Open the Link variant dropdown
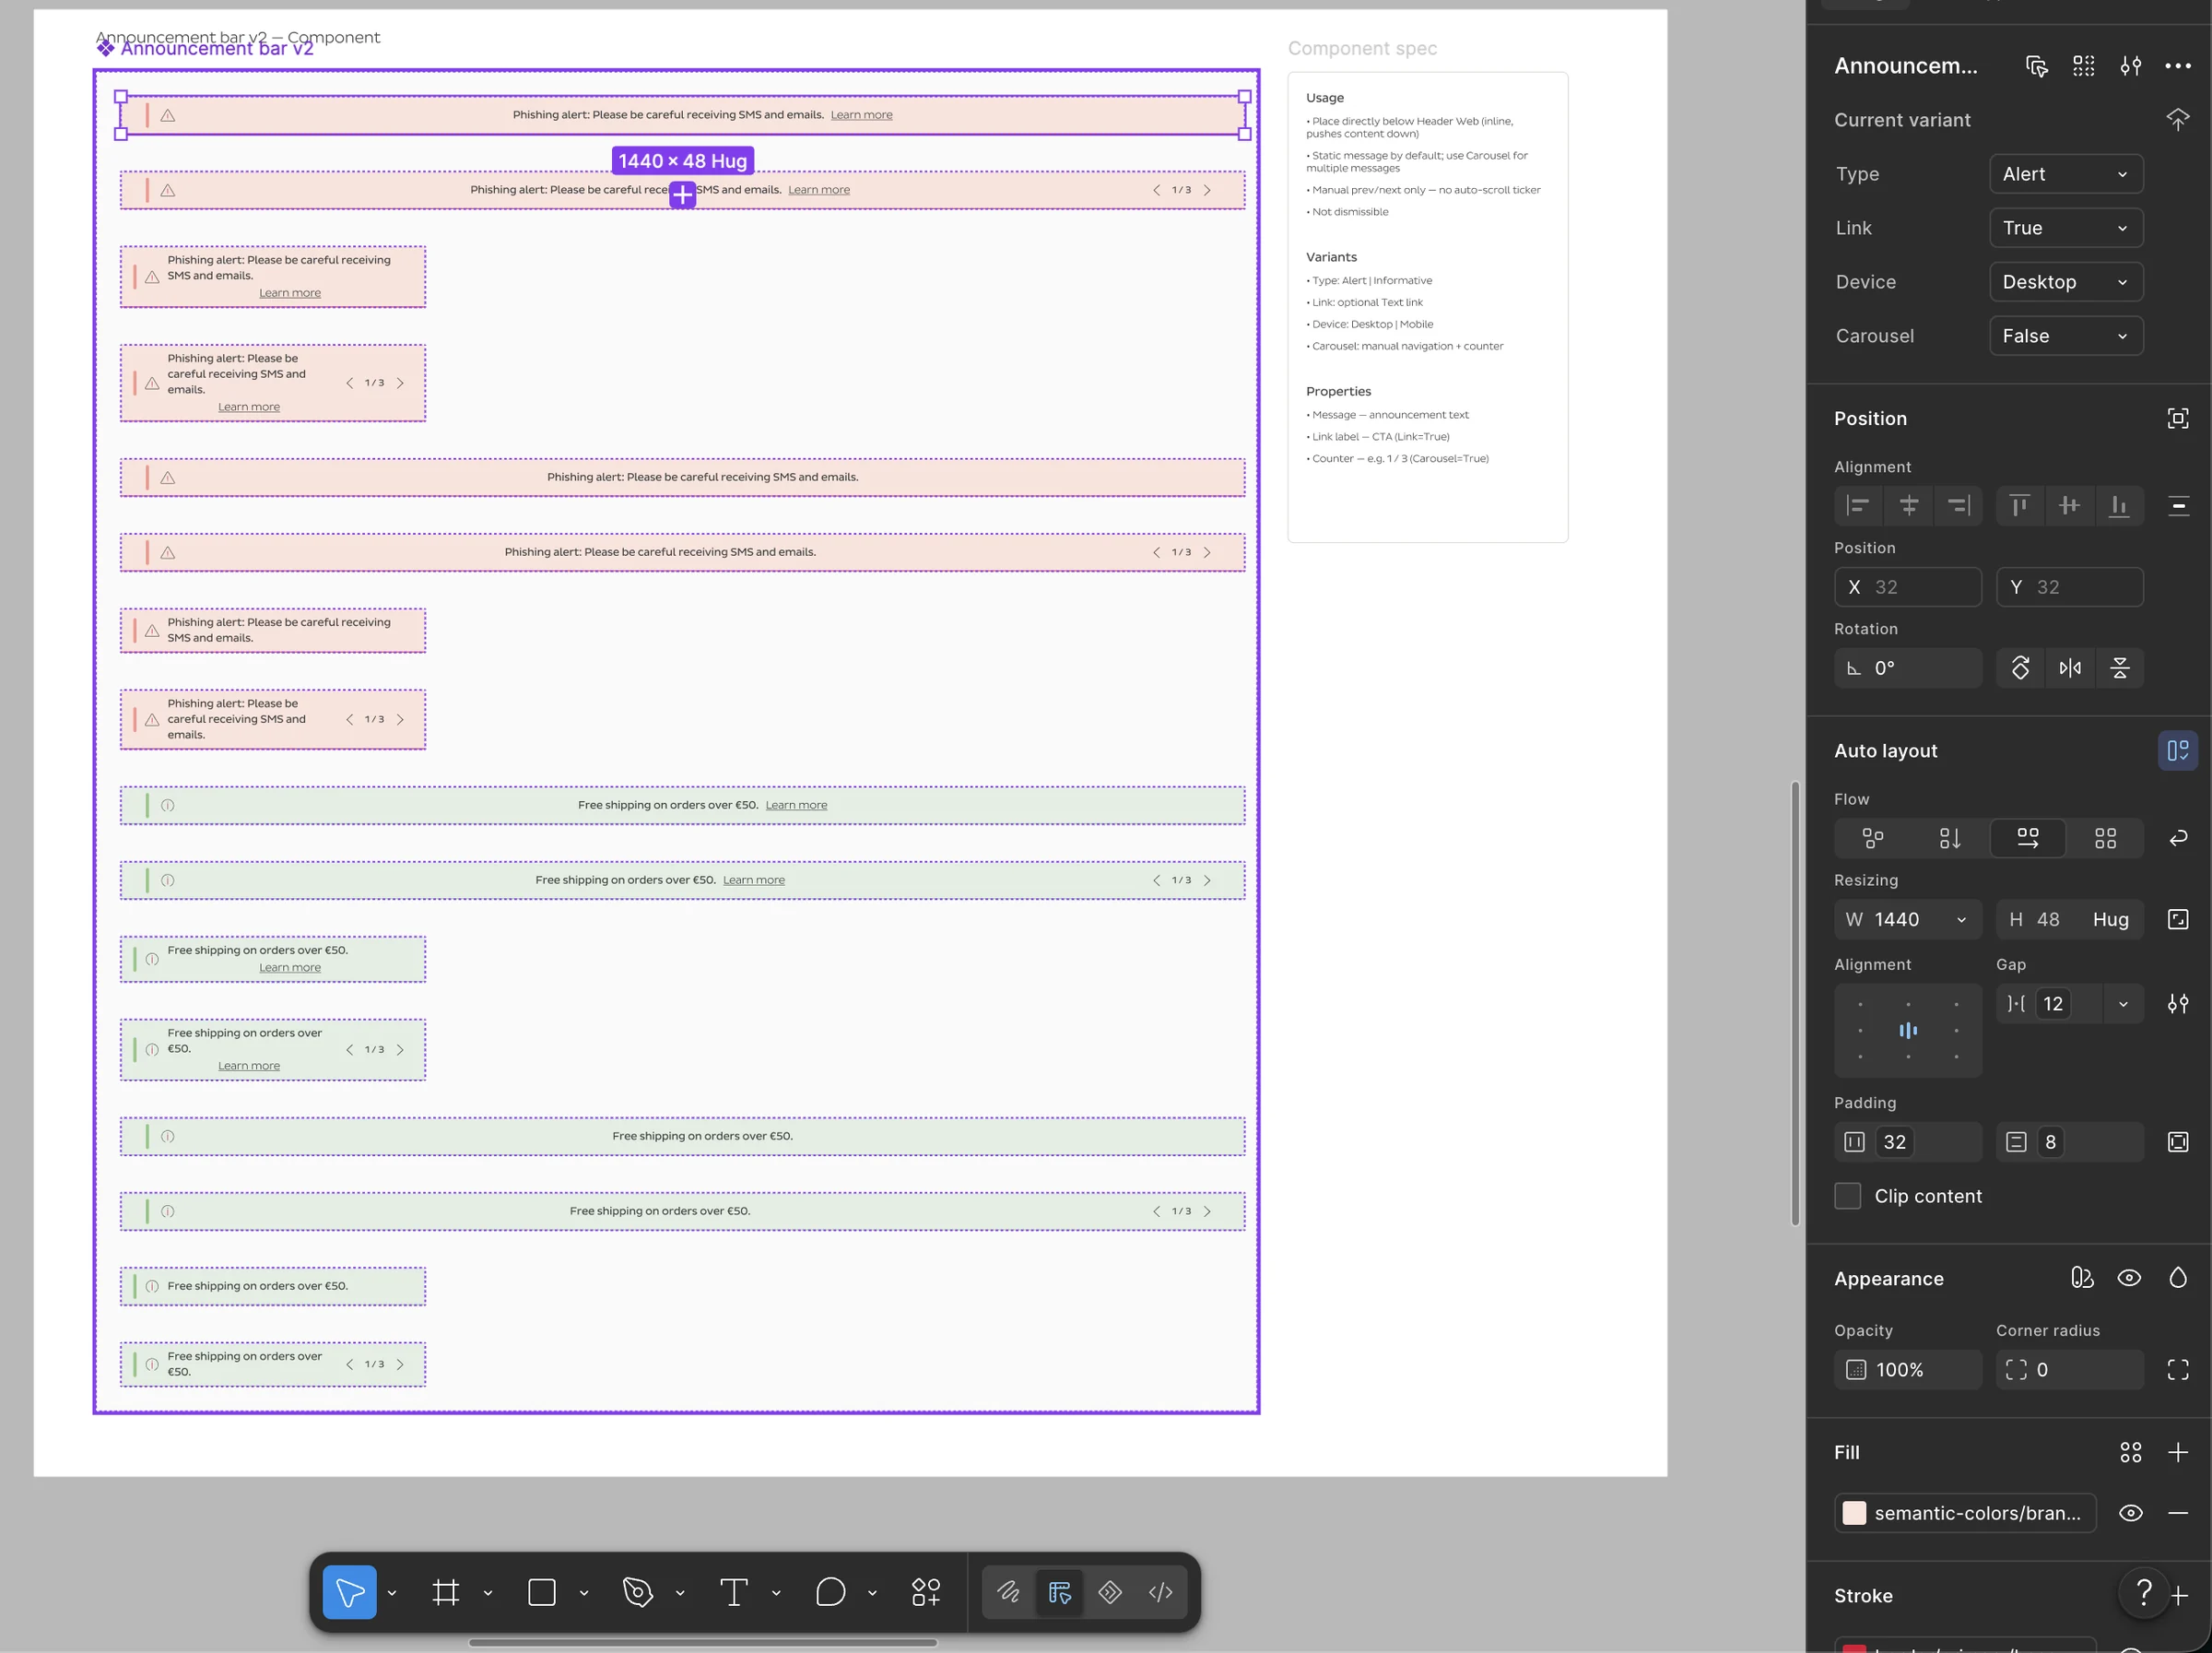 (2066, 228)
